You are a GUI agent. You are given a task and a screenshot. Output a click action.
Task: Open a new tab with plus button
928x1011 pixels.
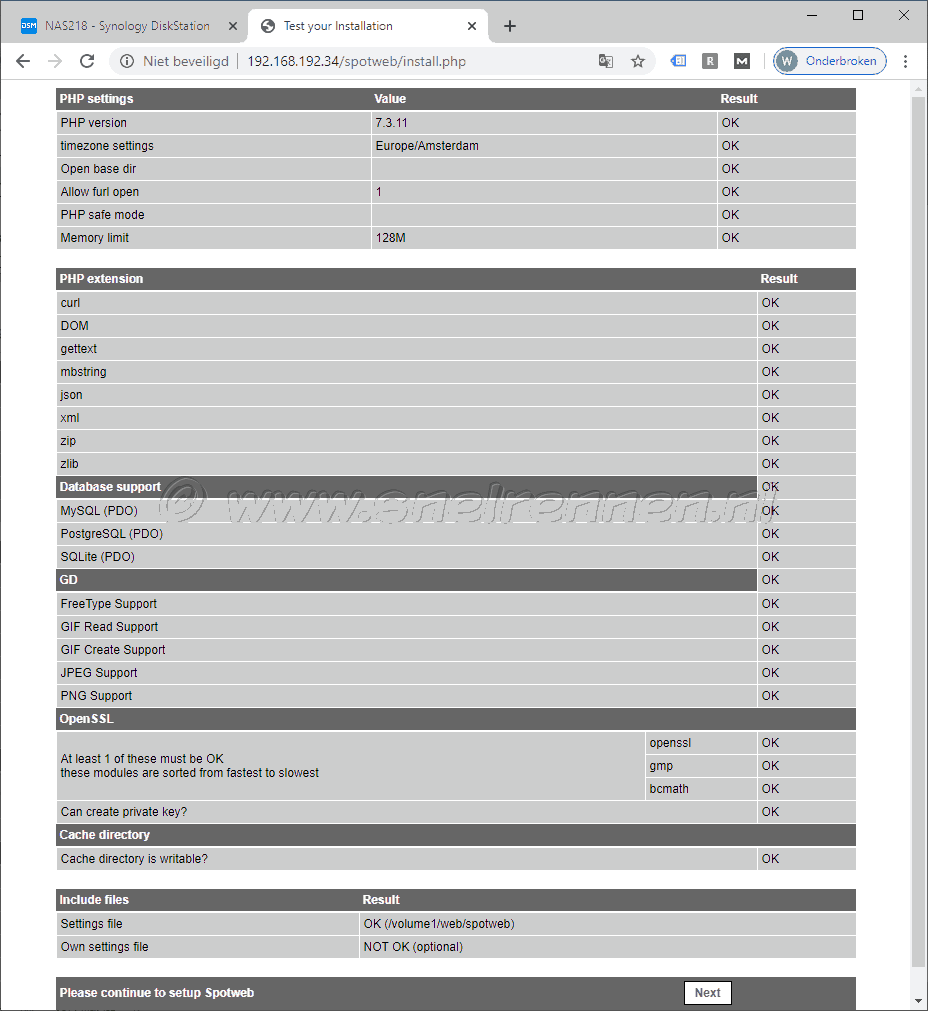(x=509, y=26)
